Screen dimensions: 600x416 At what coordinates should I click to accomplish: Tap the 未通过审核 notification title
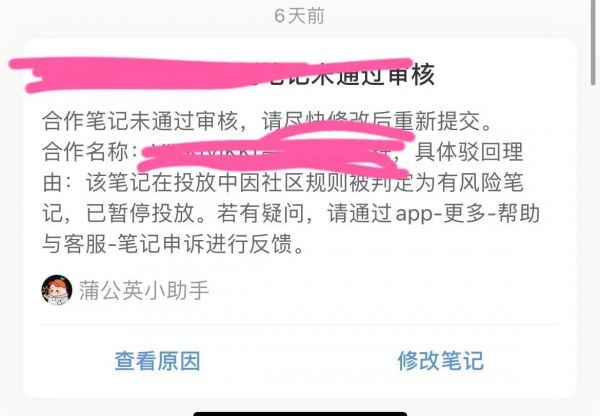click(346, 74)
